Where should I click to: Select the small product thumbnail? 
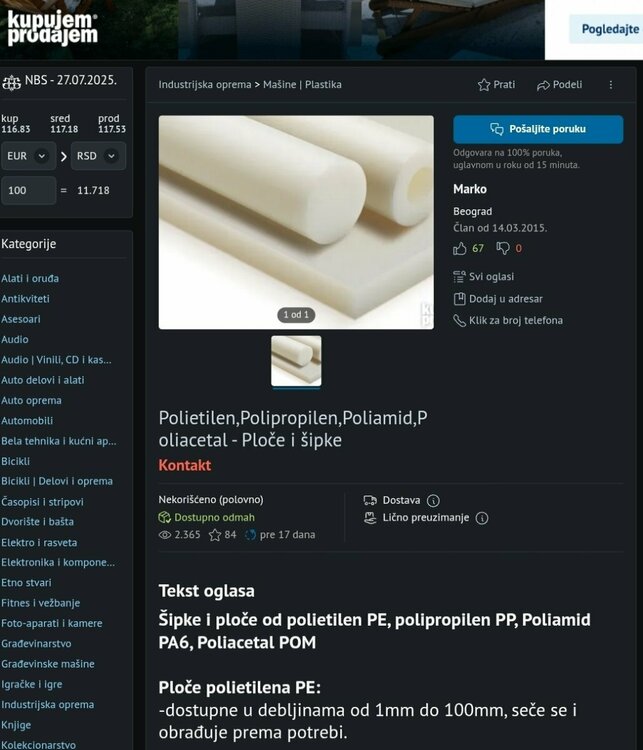296,361
